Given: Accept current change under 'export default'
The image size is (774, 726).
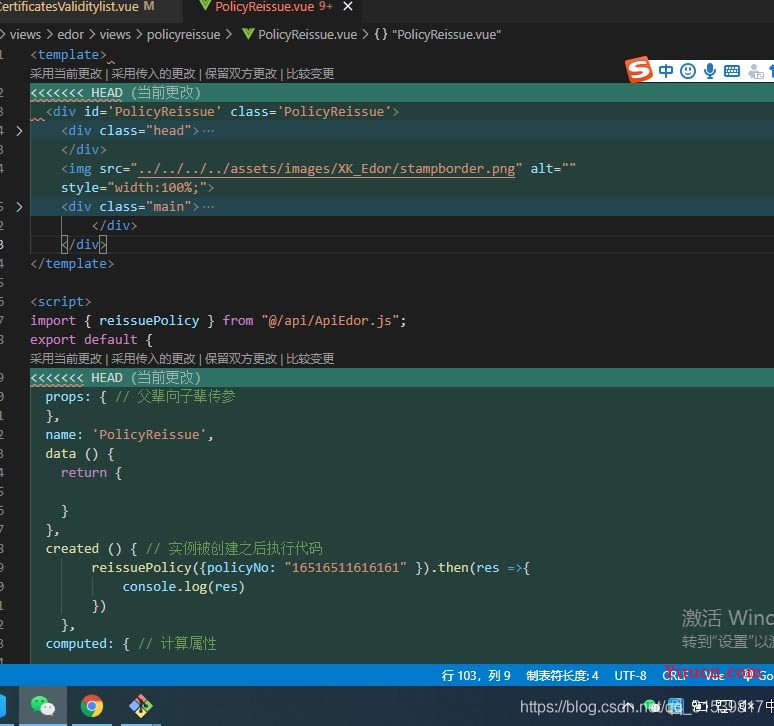Looking at the screenshot, I should pos(66,358).
